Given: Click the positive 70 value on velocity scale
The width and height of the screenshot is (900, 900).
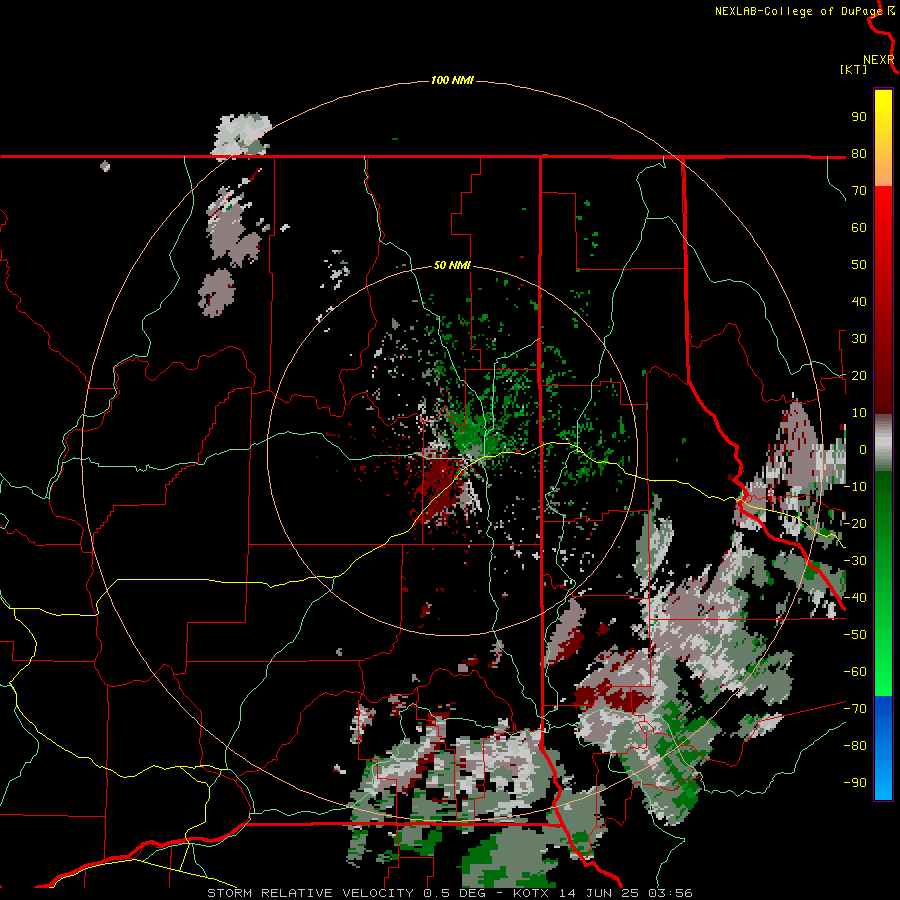Looking at the screenshot, I should (859, 191).
